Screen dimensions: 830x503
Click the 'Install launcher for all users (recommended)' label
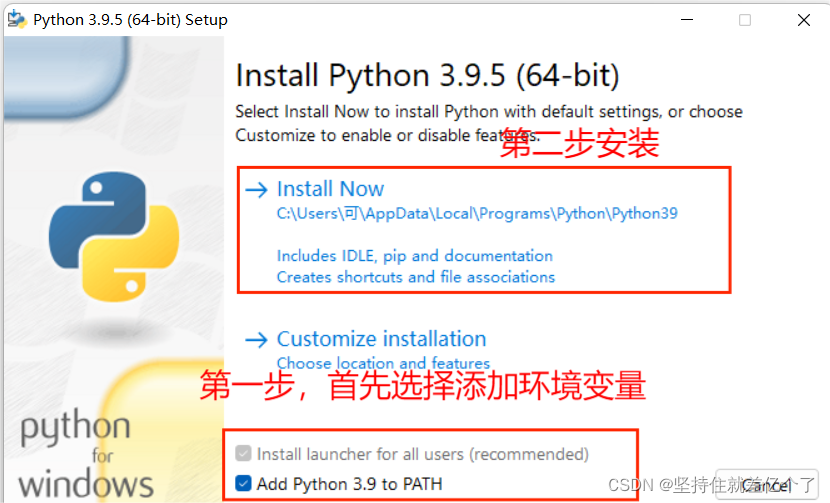[423, 454]
